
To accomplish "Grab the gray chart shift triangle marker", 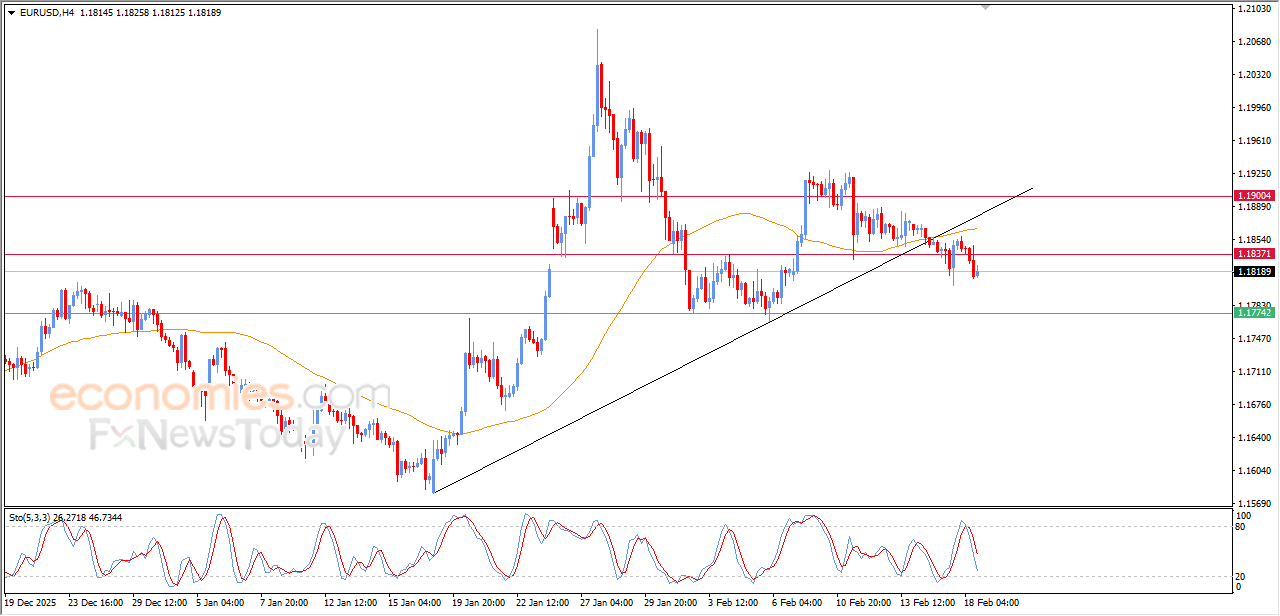I will (x=986, y=7).
